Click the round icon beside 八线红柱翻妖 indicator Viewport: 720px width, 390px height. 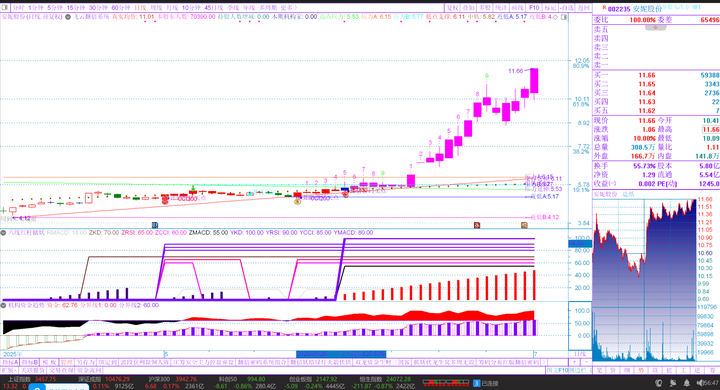click(4, 233)
